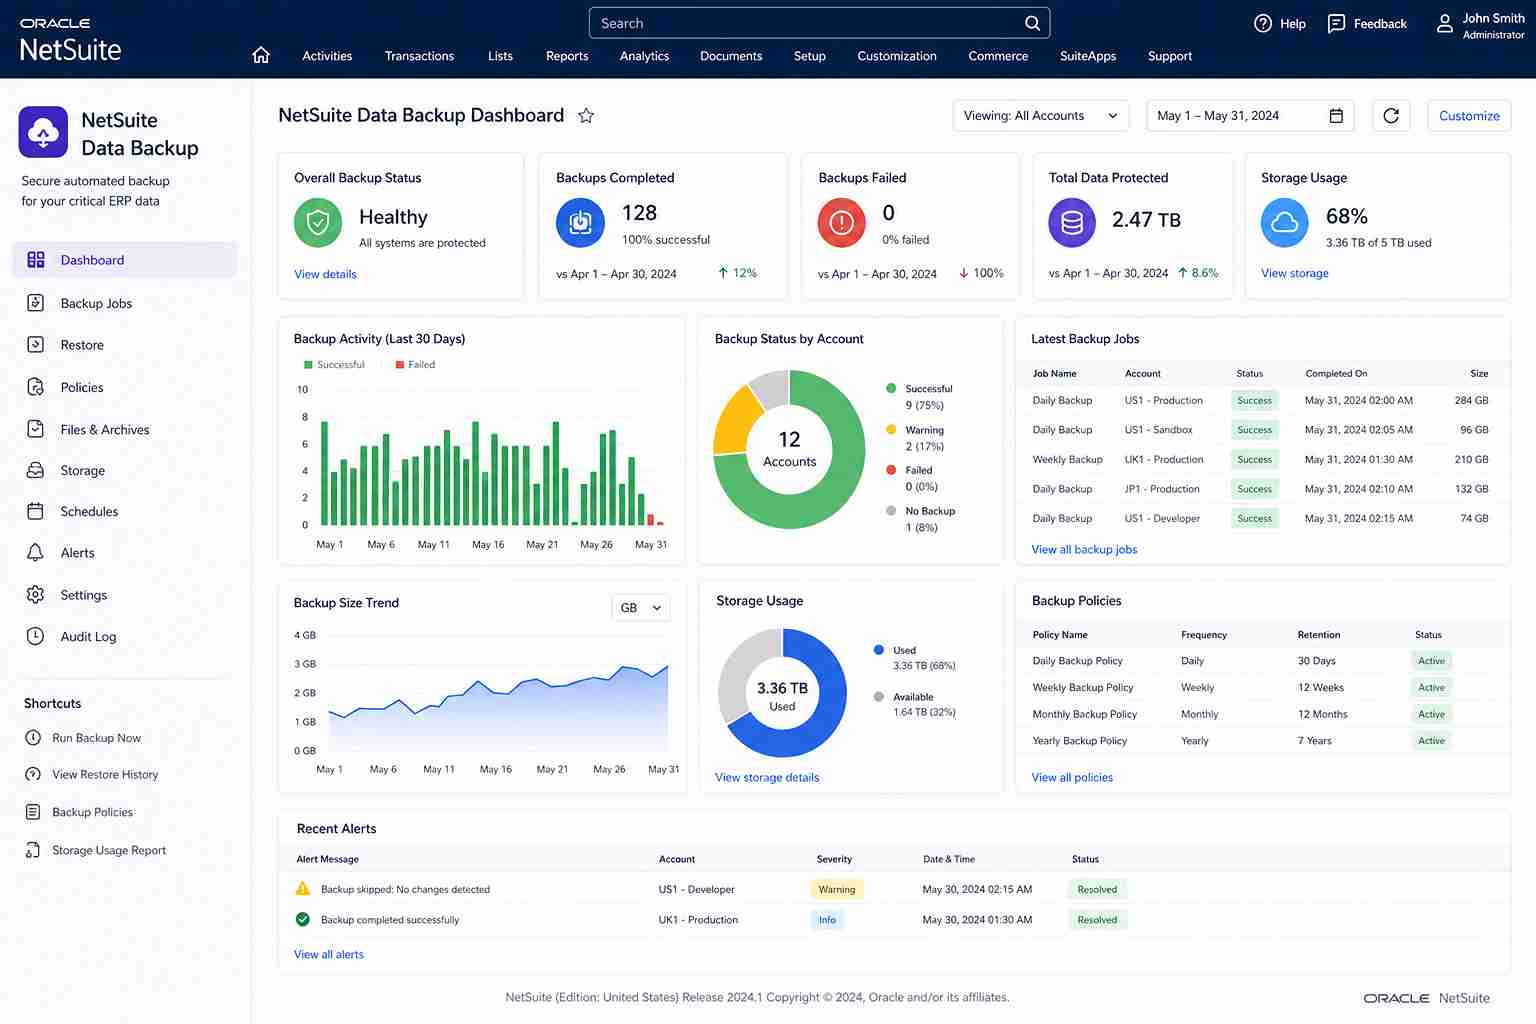Viewport: 1536px width, 1024px height.
Task: Click UK1 - Production in Recent Alerts
Action: pyautogui.click(x=698, y=920)
